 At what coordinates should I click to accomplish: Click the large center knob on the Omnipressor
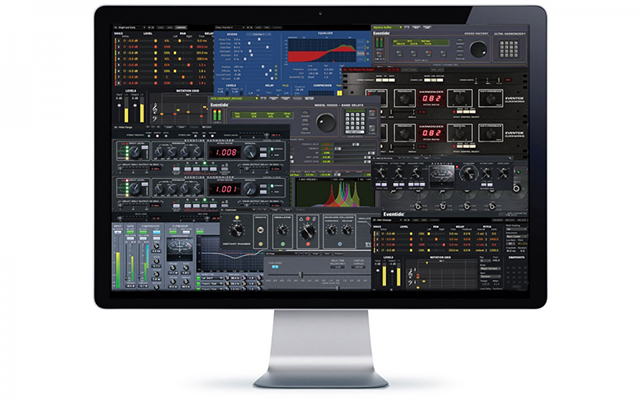[x=469, y=173]
